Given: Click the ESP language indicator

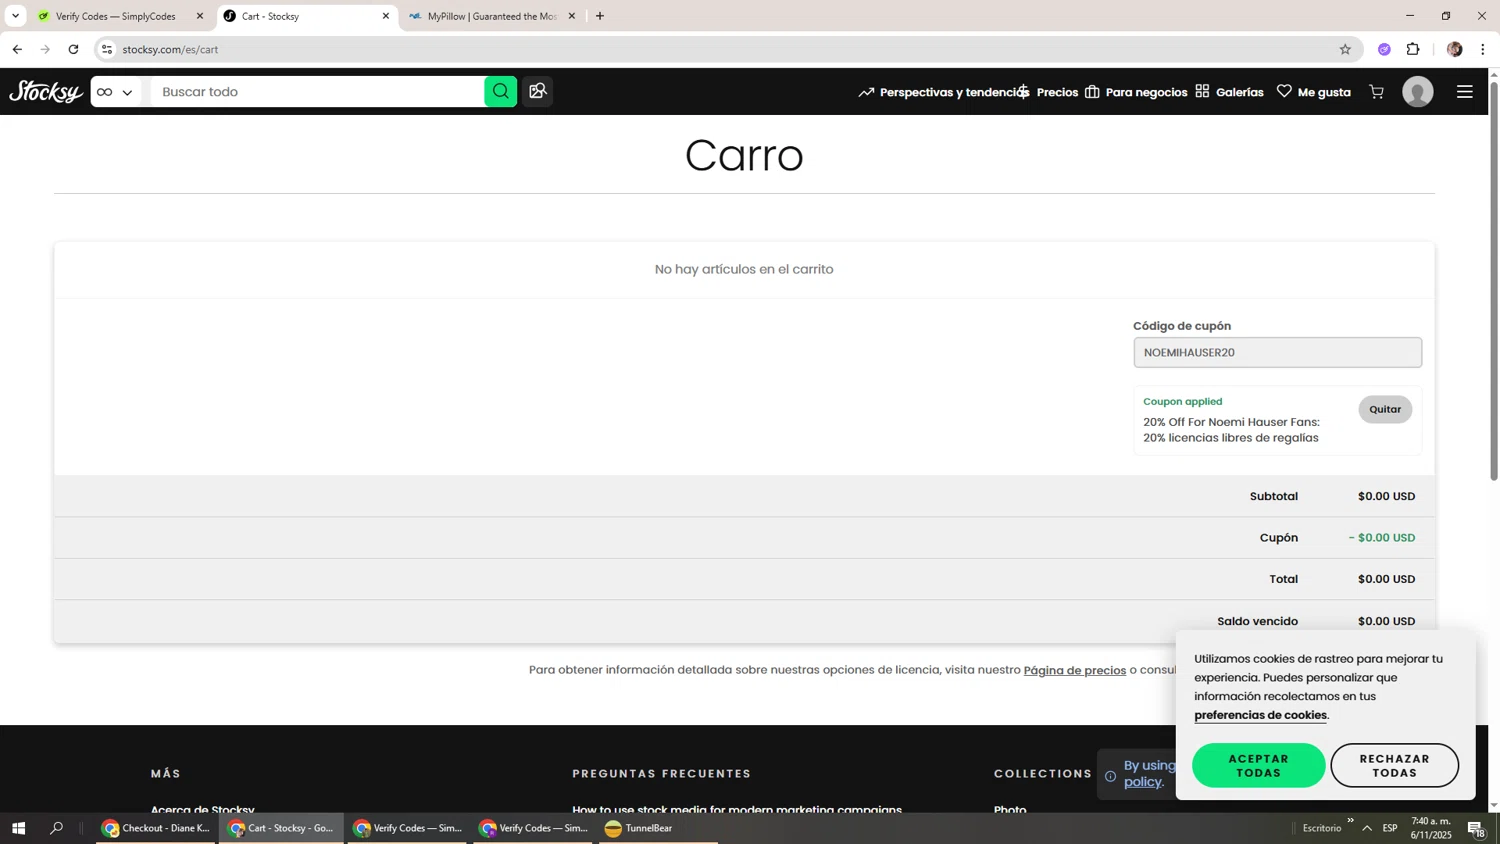Looking at the screenshot, I should 1390,828.
